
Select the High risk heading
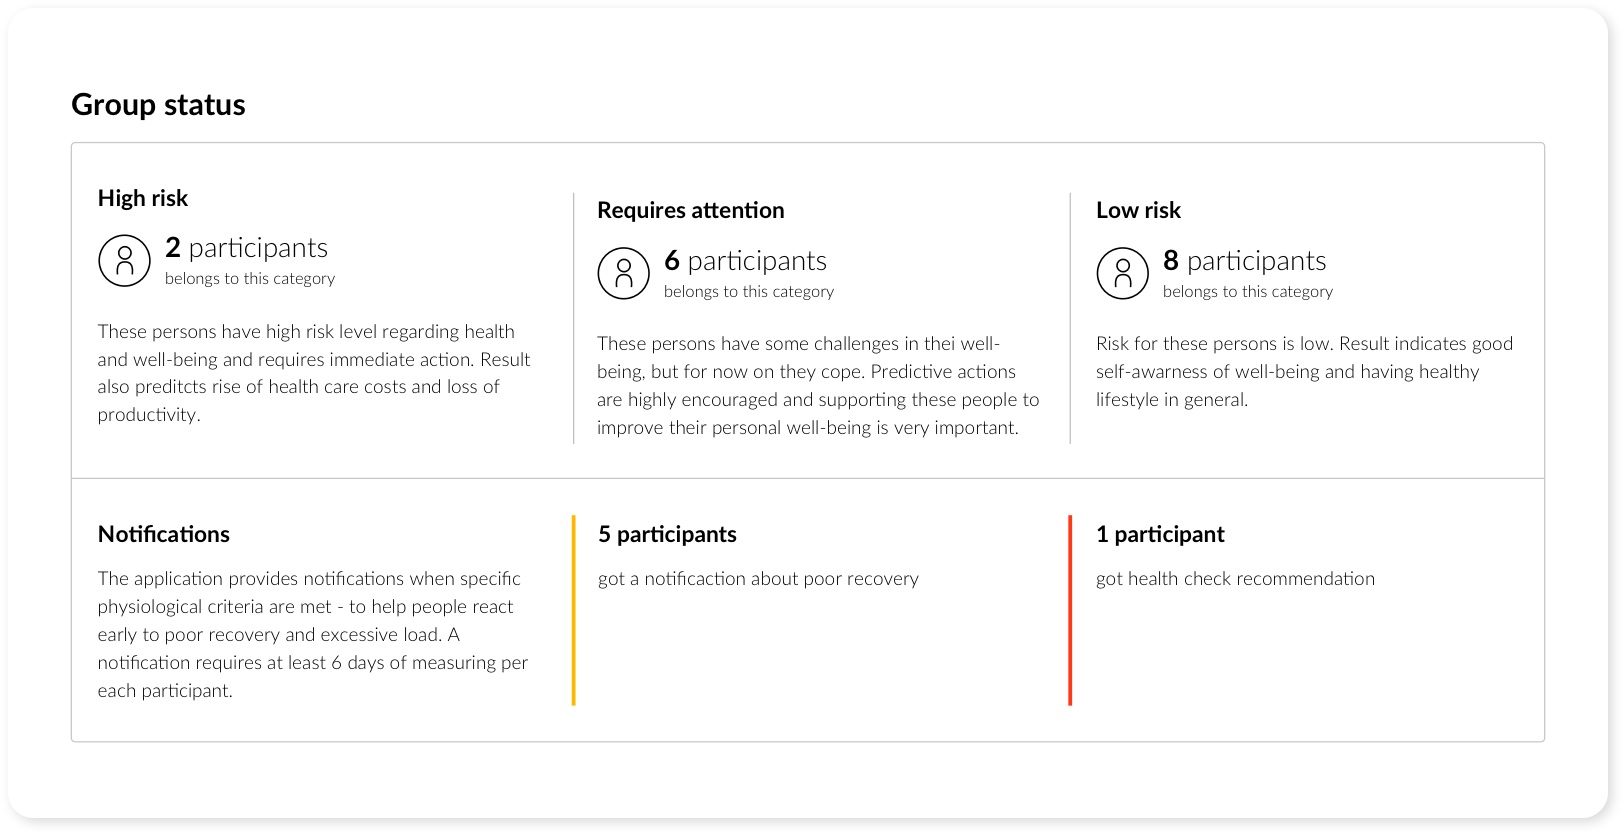pos(143,198)
